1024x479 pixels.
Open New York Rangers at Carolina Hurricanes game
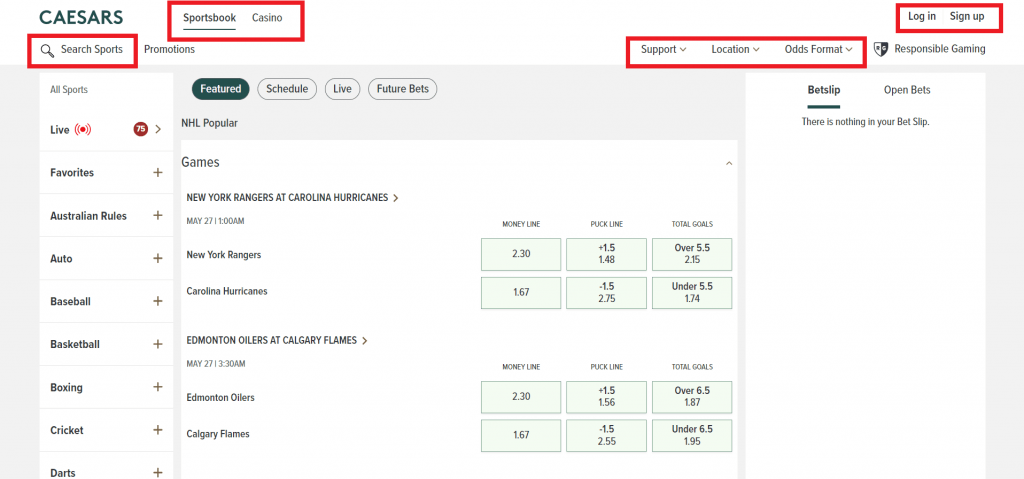[293, 197]
